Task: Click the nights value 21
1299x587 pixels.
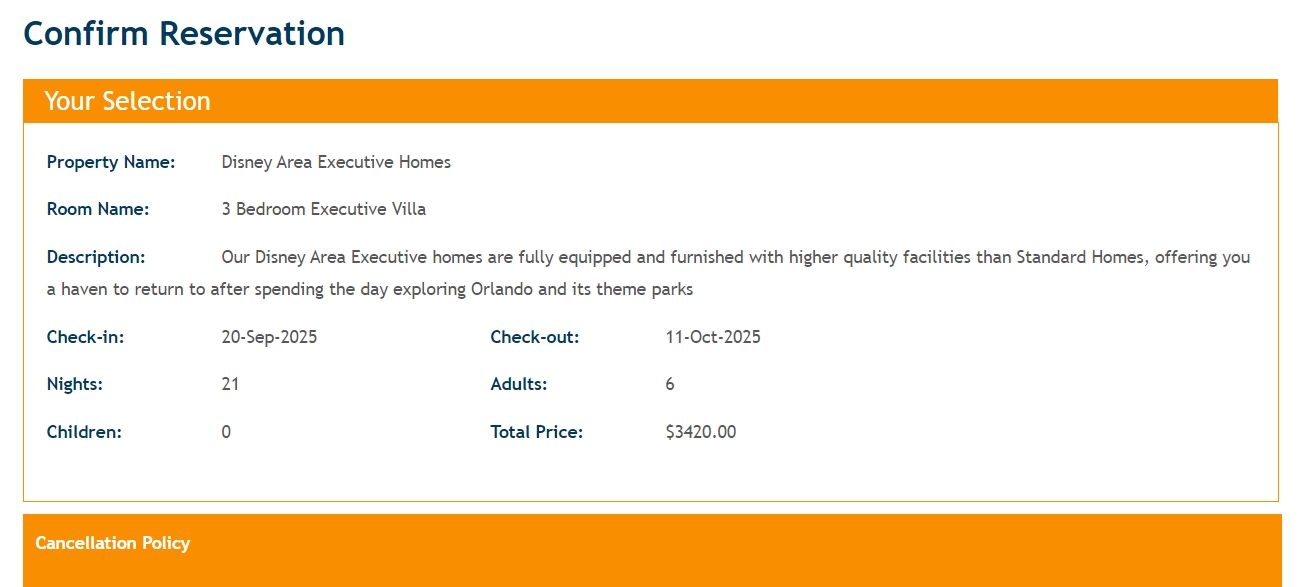Action: (x=230, y=384)
